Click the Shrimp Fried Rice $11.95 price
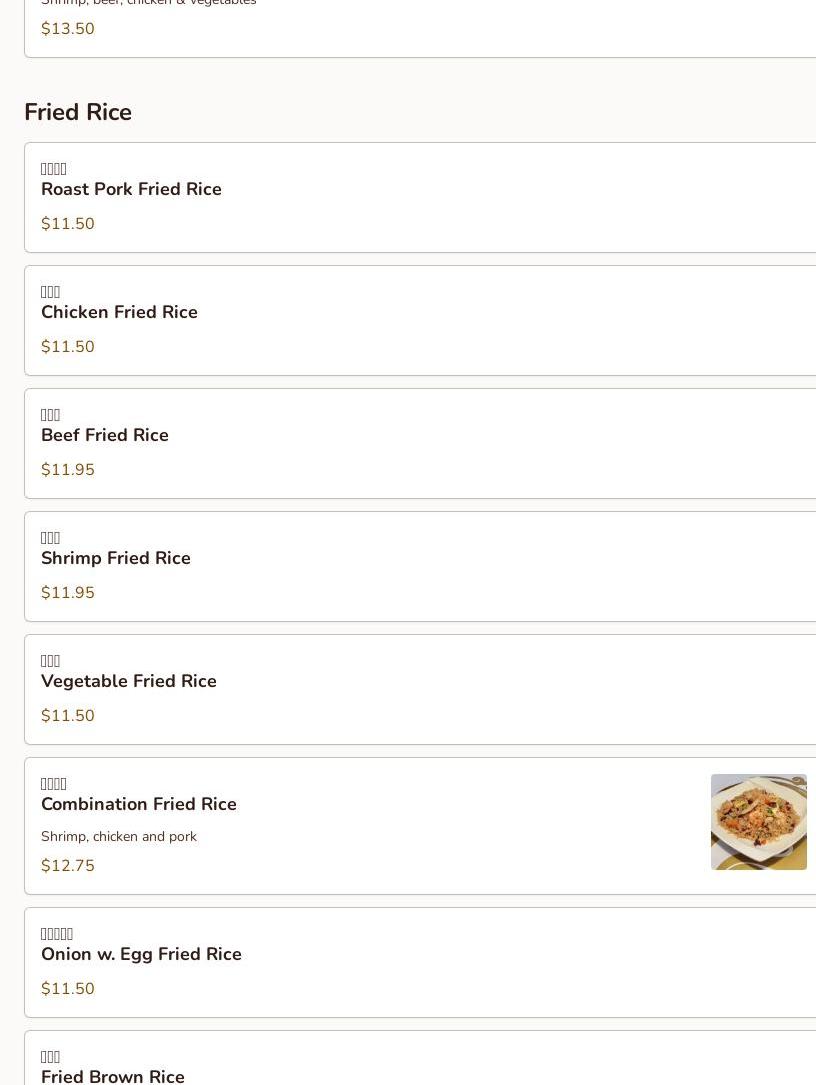This screenshot has height=1085, width=816. tap(68, 593)
